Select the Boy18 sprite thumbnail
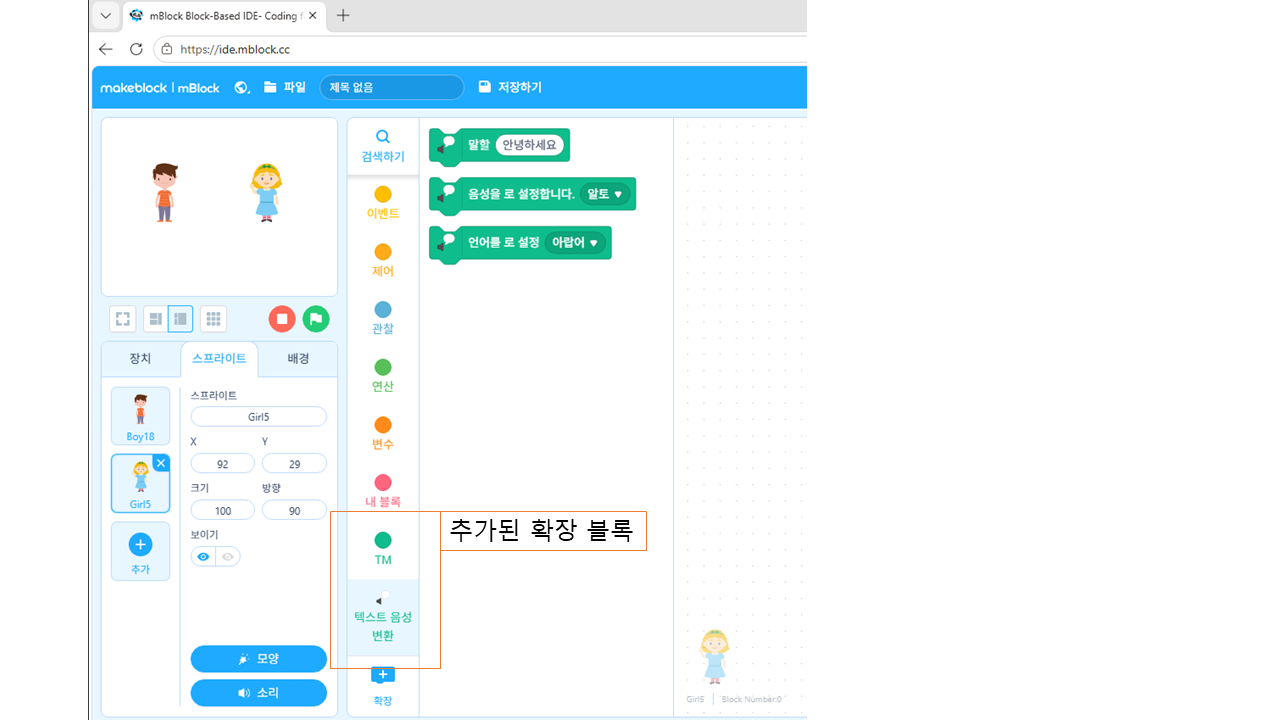Viewport: 1280px width, 720px height. 141,416
